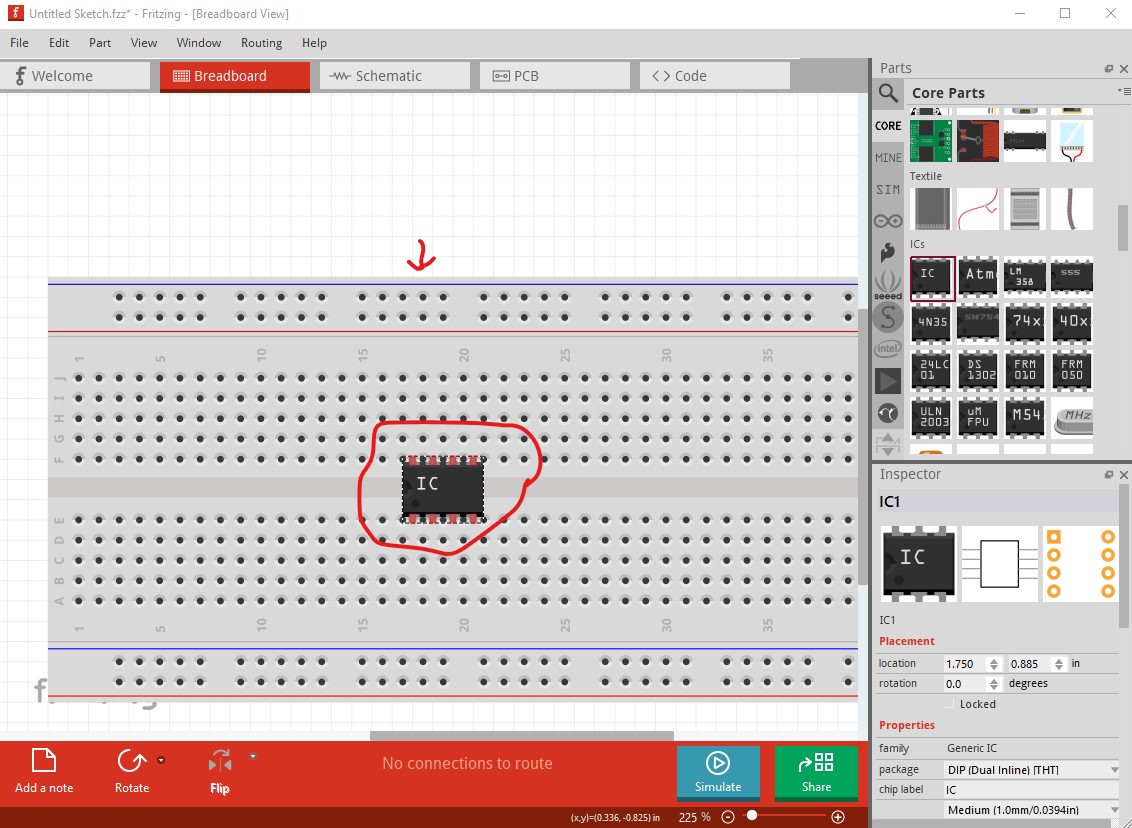
Task: Pick the 4N35 optocoupler part
Action: click(x=931, y=322)
